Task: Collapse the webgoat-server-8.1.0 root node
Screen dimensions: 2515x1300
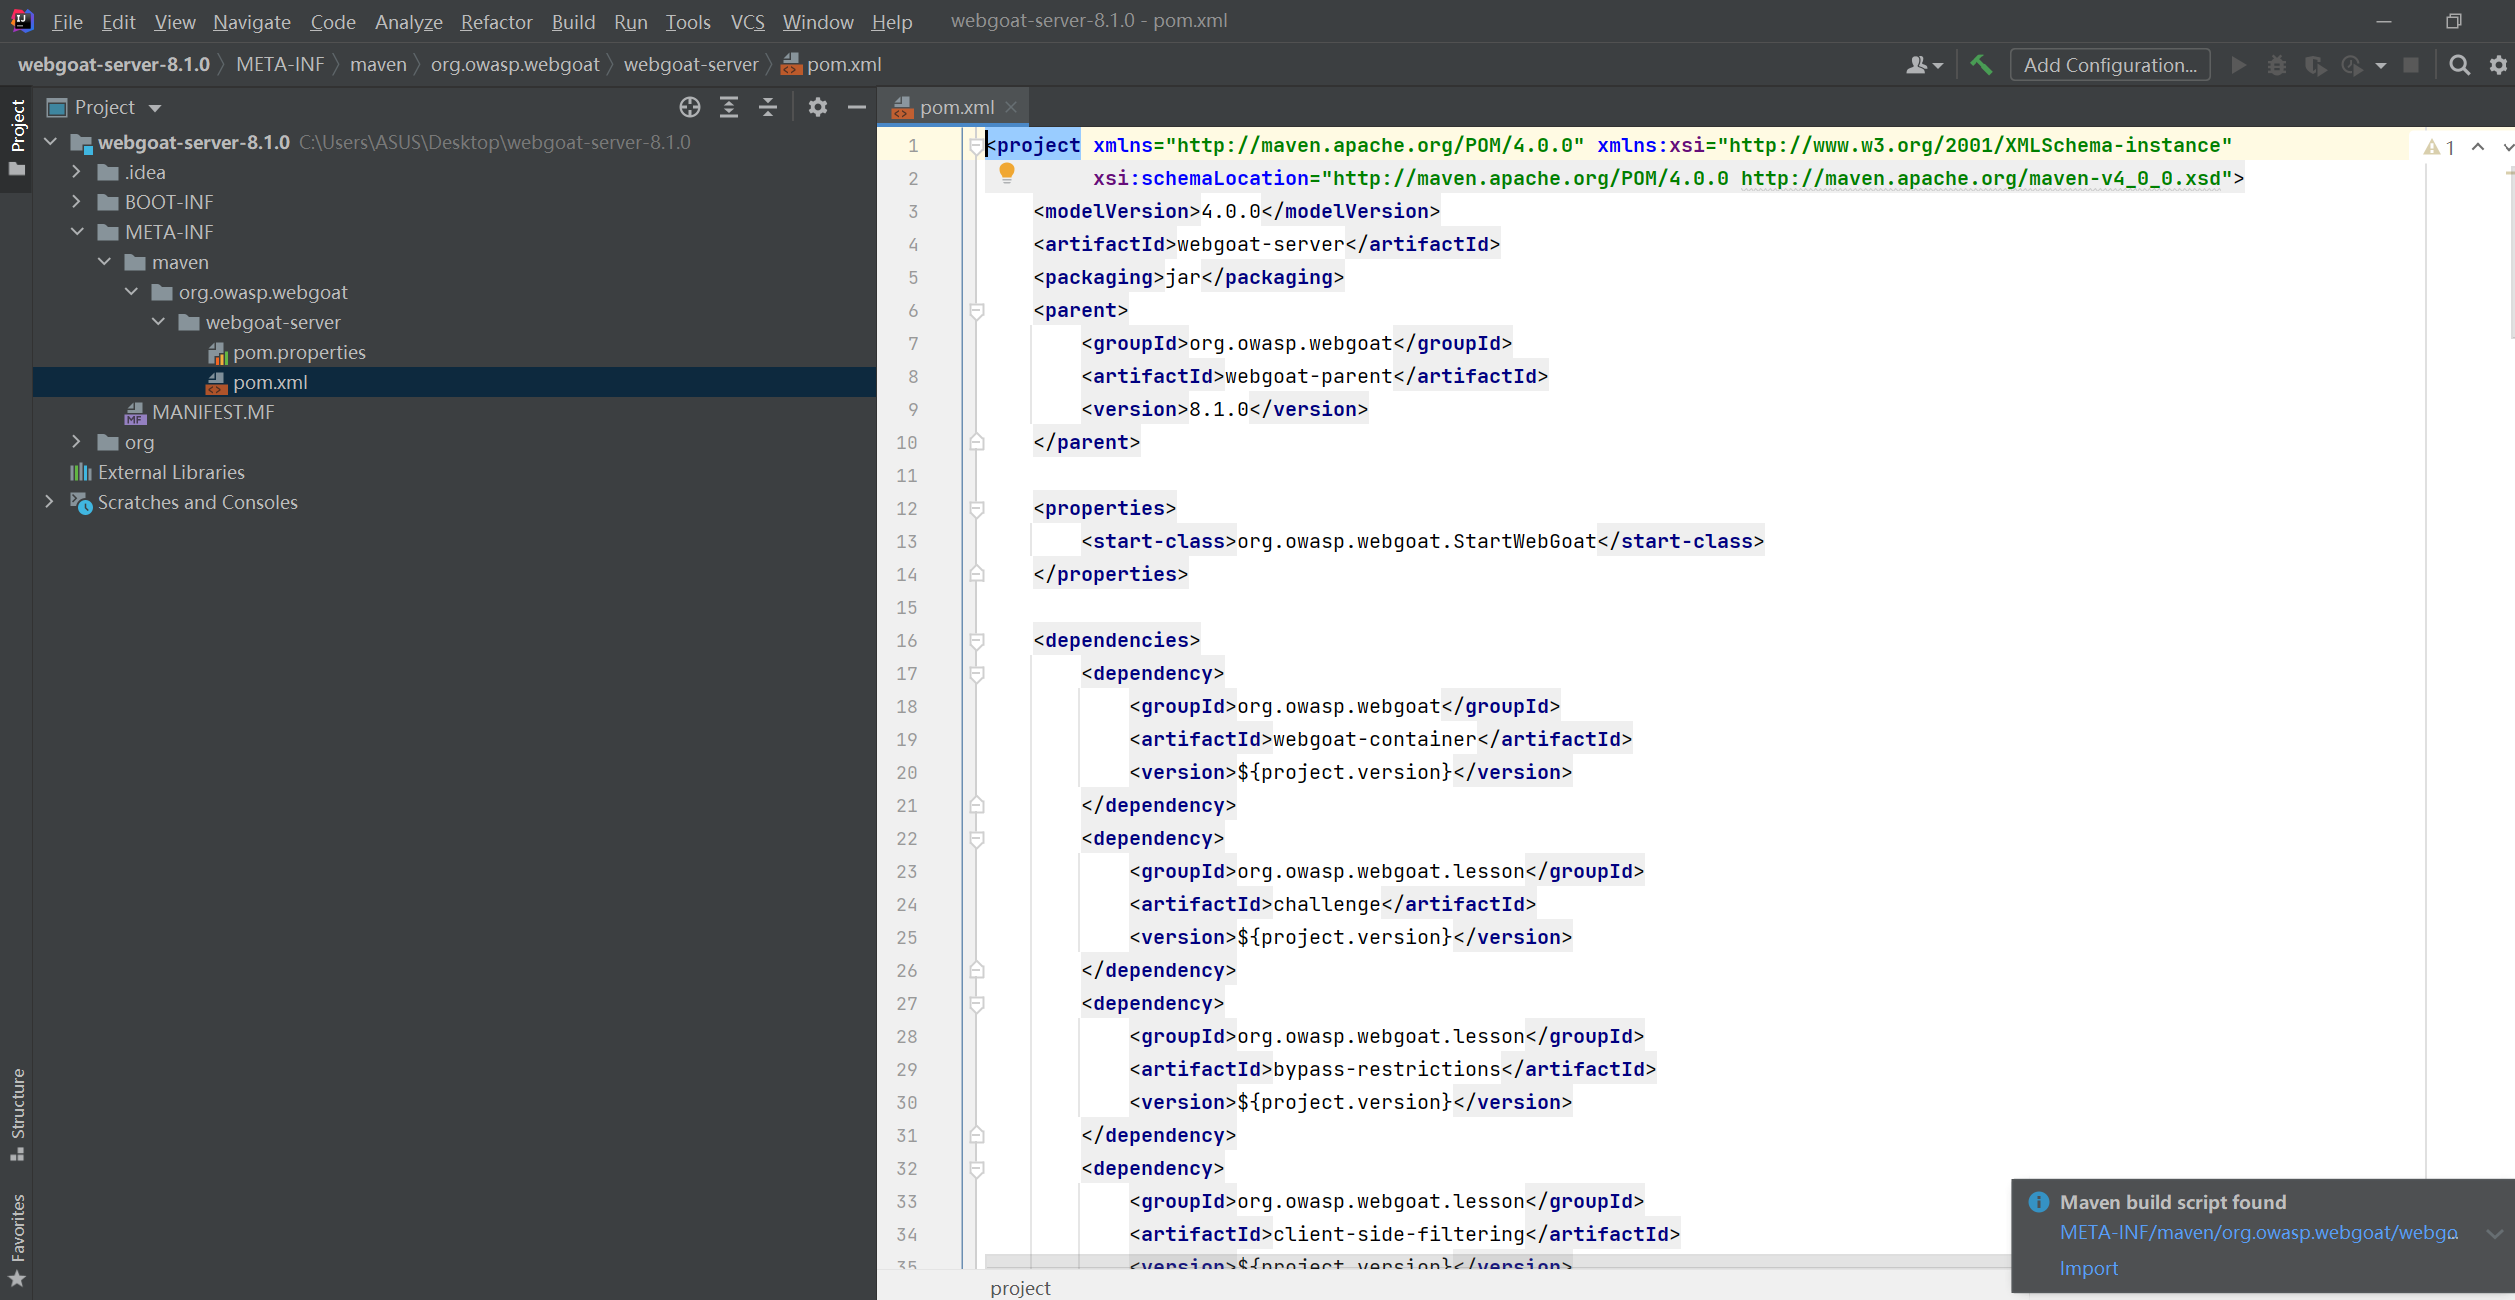Action: 50,142
